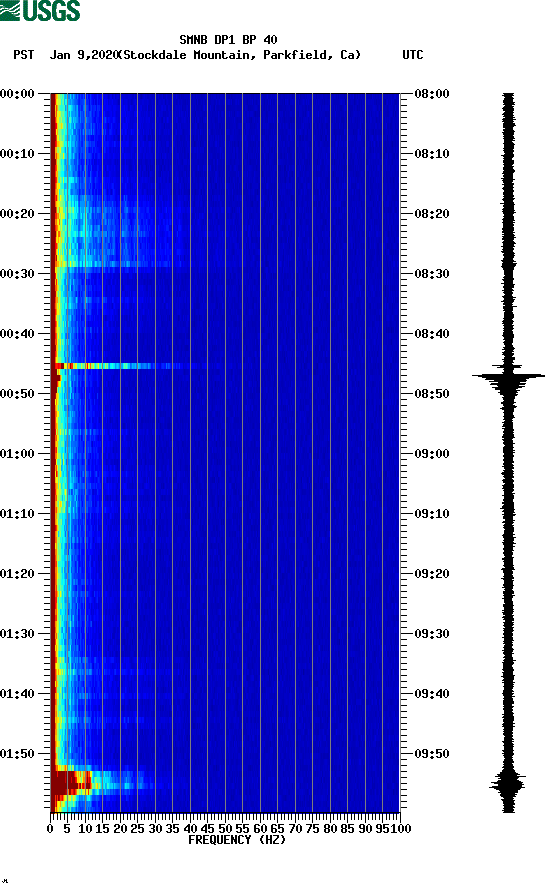Click the left-axis time label 01:00

pyautogui.click(x=18, y=454)
